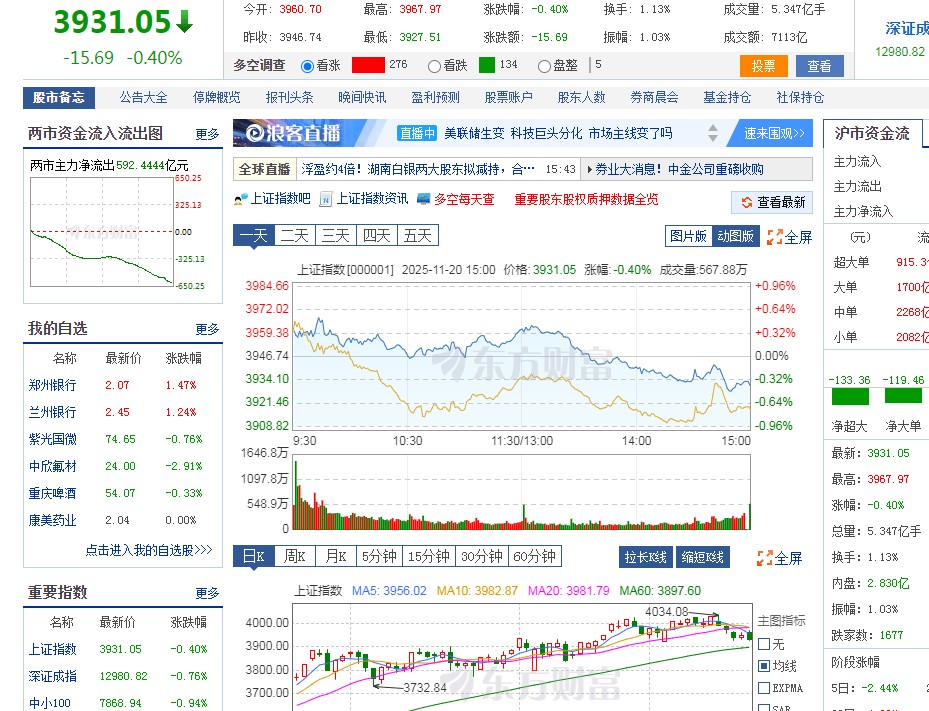The image size is (929, 711).
Task: Click the 多空每天查 monitor icon
Action: coord(421,198)
